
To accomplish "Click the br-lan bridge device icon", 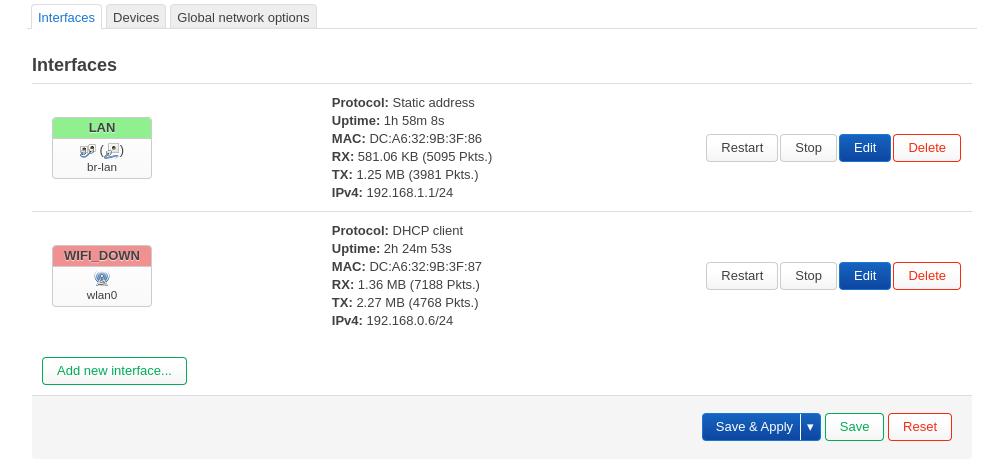I will pyautogui.click(x=87, y=151).
